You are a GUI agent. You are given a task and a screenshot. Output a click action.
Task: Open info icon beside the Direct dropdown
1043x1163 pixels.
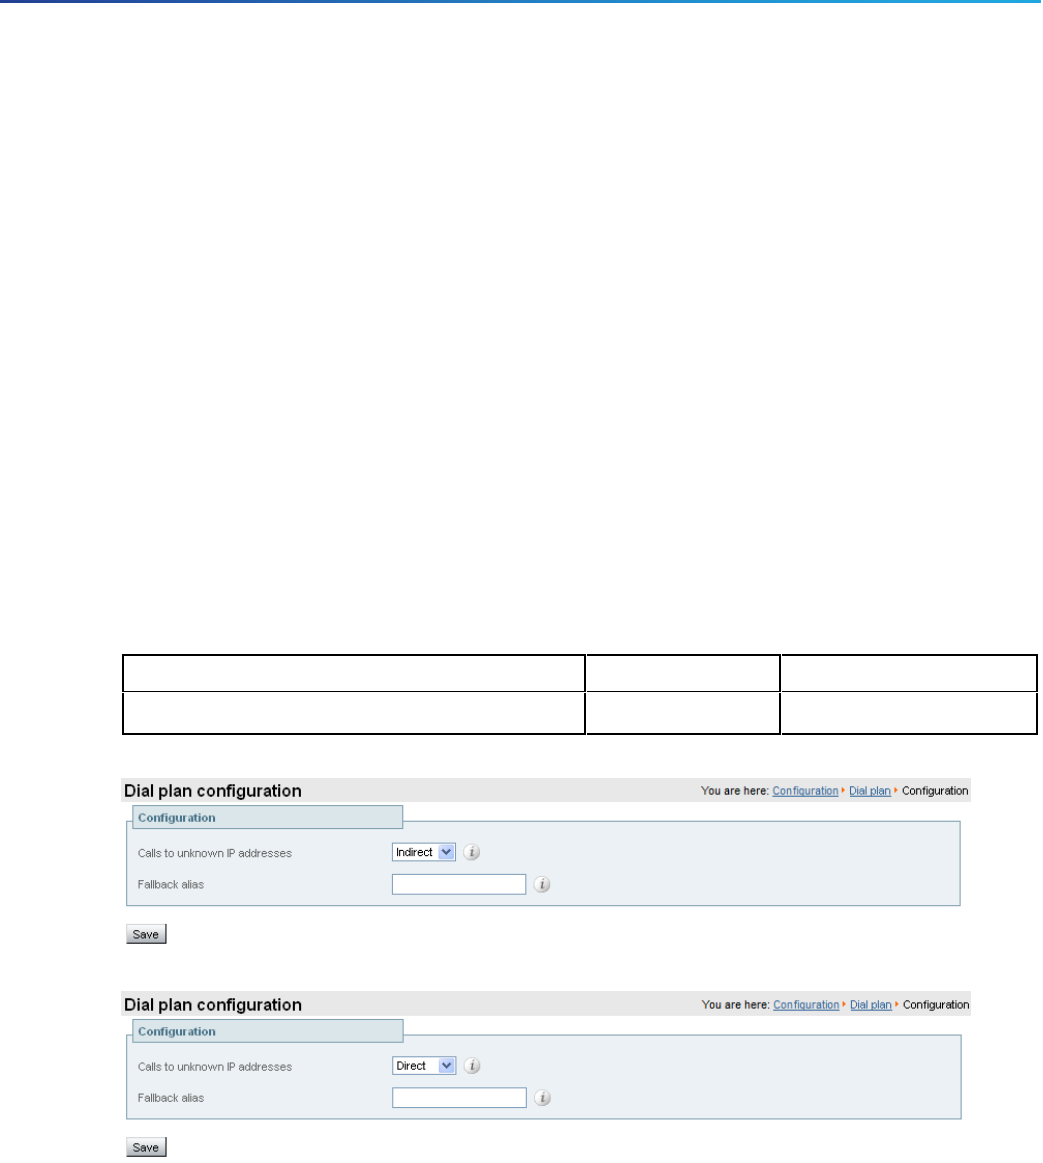tap(473, 1066)
